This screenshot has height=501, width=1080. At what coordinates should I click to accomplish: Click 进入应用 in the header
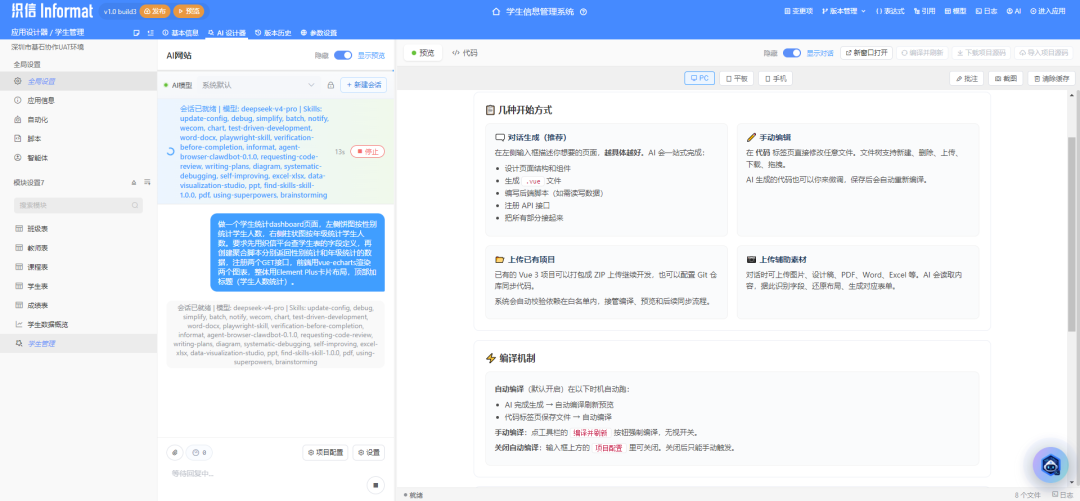(x=1047, y=12)
